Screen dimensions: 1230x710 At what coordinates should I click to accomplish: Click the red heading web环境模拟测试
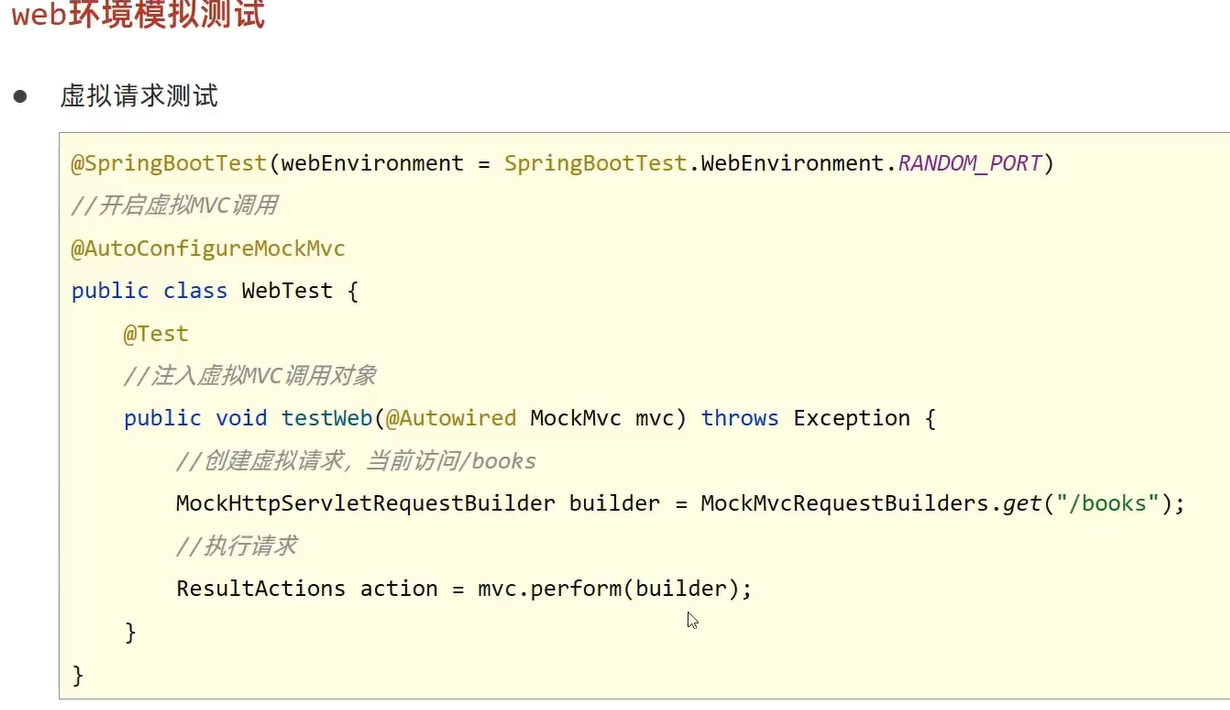(138, 15)
